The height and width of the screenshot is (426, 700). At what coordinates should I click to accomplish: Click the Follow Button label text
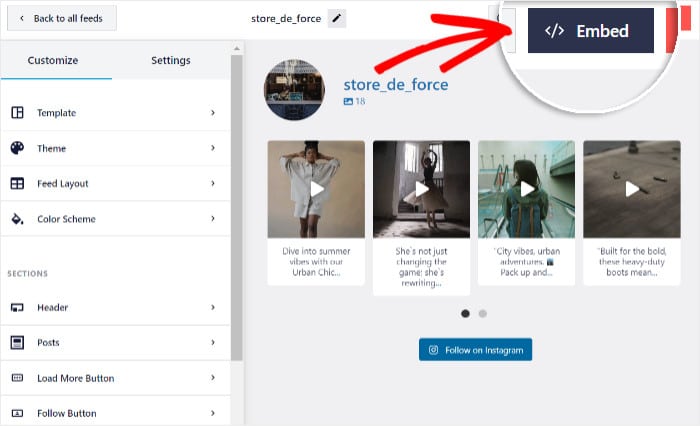click(67, 413)
